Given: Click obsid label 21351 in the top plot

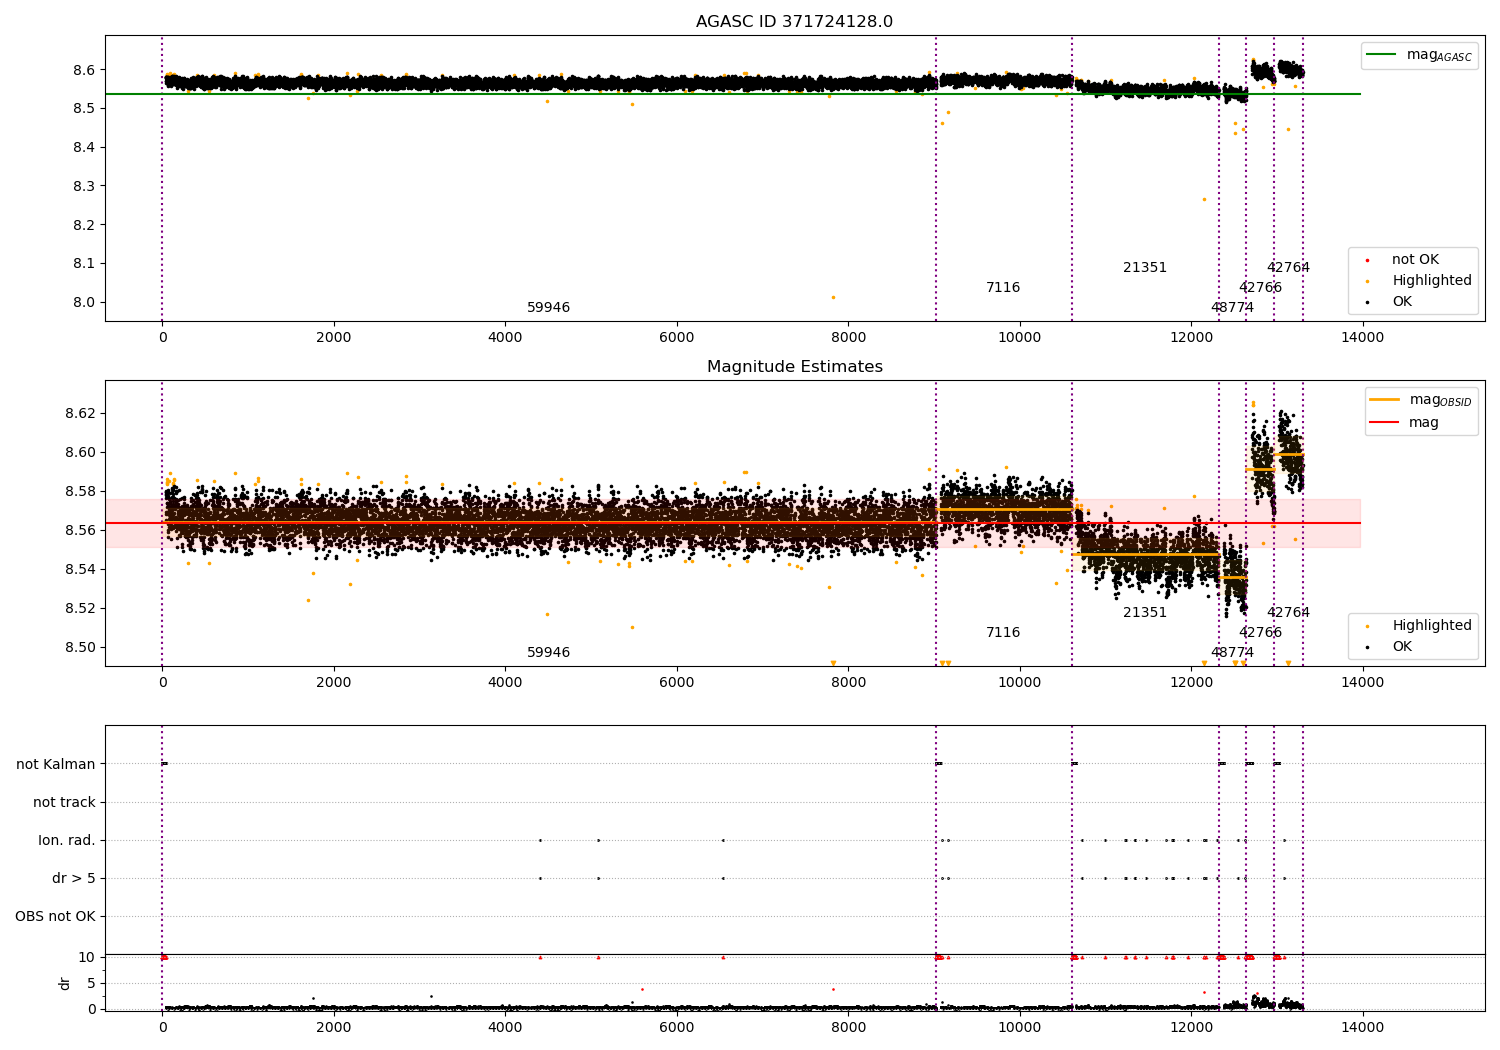Looking at the screenshot, I should point(1145,268).
